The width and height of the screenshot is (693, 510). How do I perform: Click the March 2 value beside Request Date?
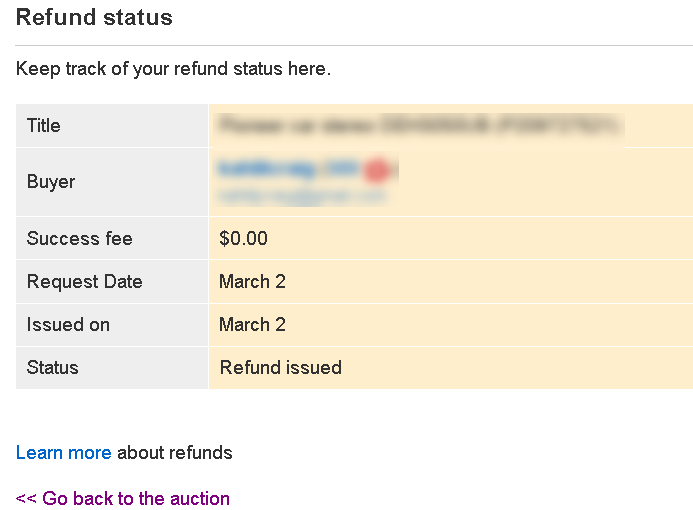252,282
